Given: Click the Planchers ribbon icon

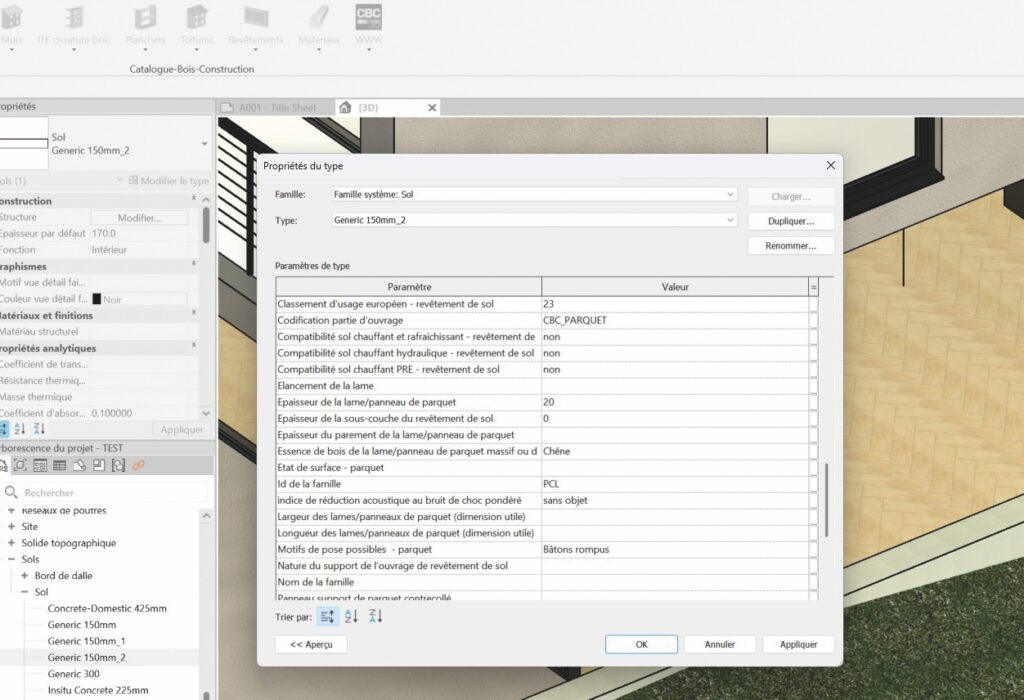Looking at the screenshot, I should point(145,18).
